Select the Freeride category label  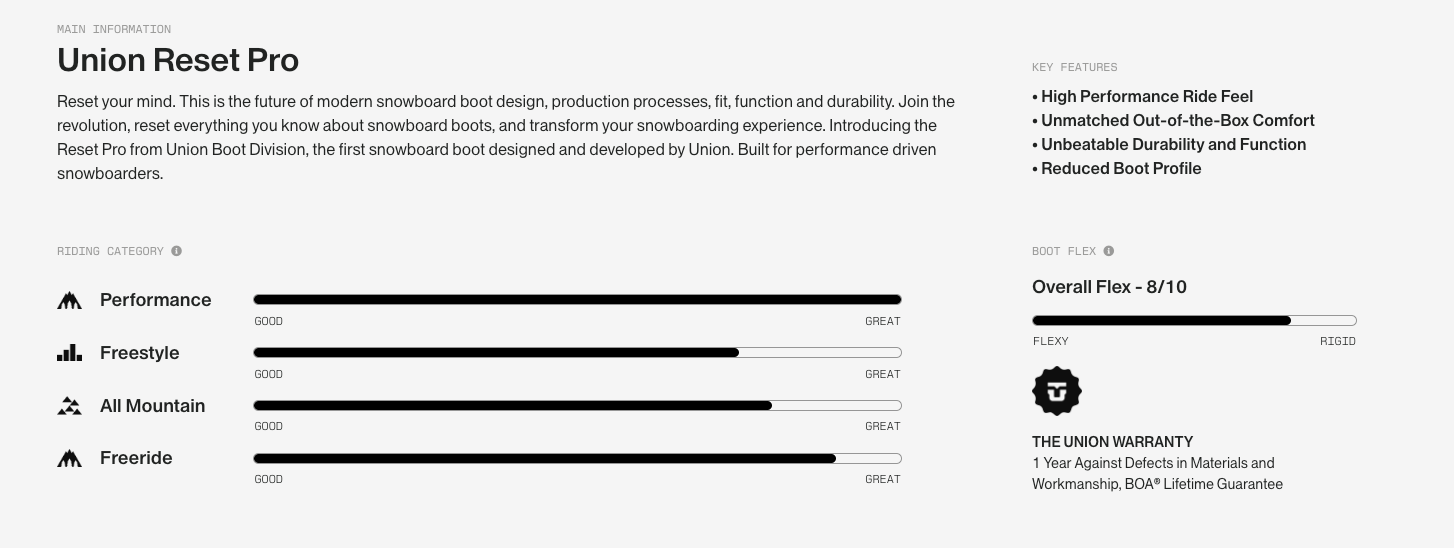pyautogui.click(x=136, y=458)
